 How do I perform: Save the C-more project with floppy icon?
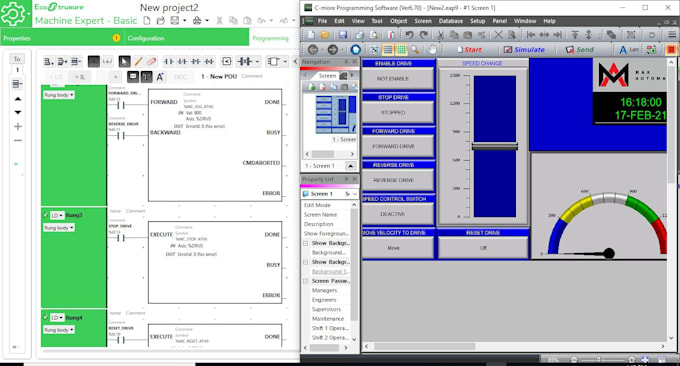pos(343,35)
